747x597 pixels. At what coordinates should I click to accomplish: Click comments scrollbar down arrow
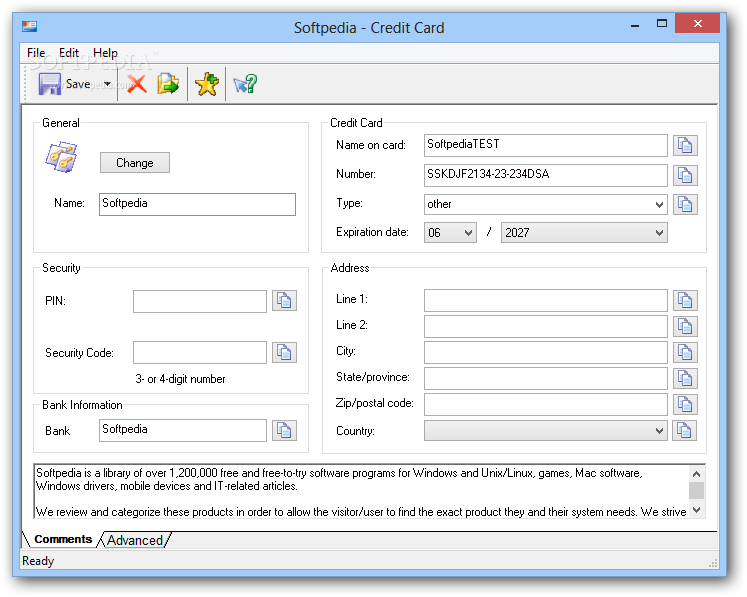click(x=697, y=510)
